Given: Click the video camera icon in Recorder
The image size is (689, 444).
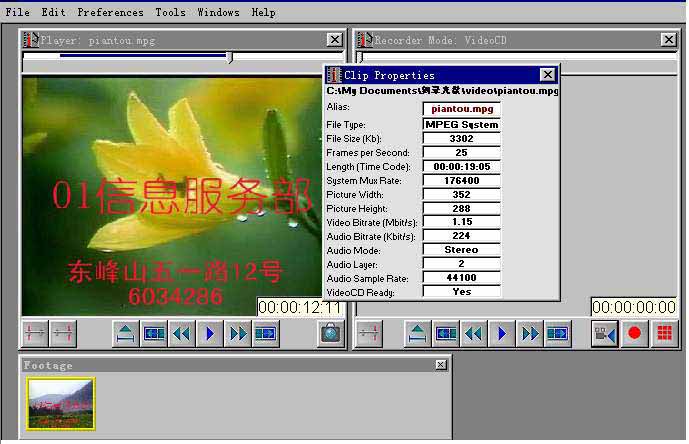Looking at the screenshot, I should pos(604,334).
